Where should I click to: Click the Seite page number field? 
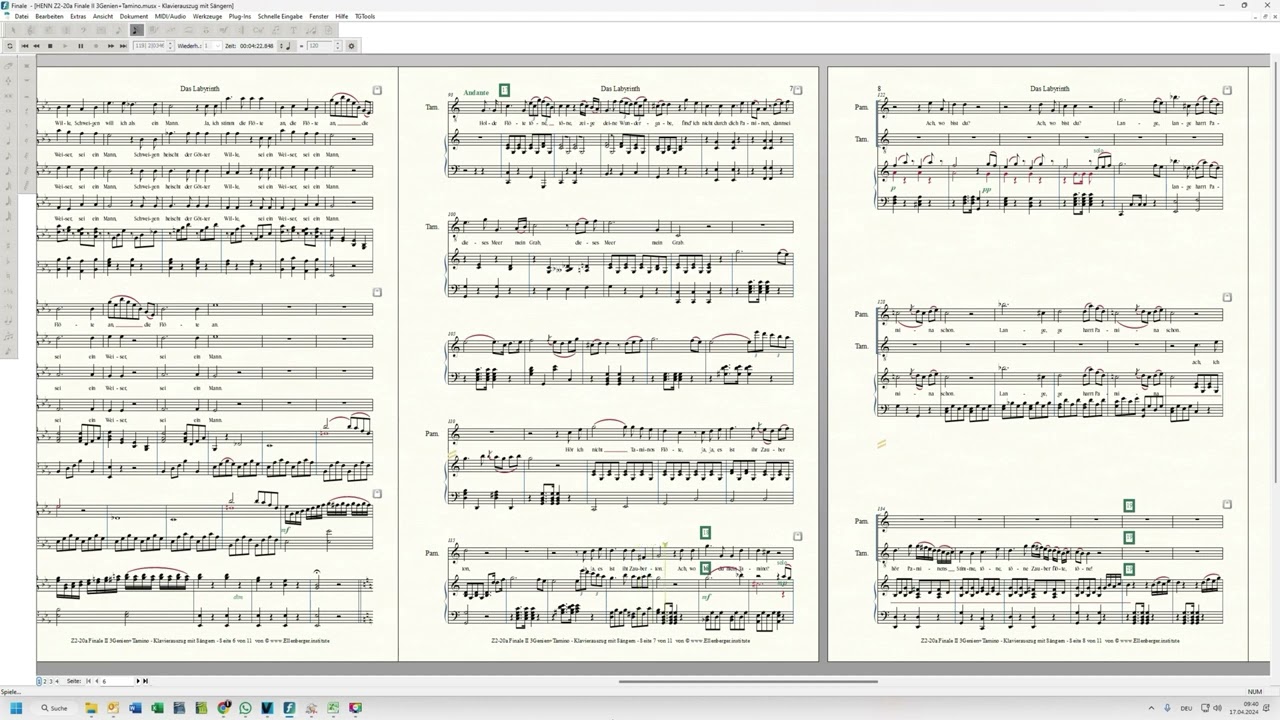click(117, 681)
